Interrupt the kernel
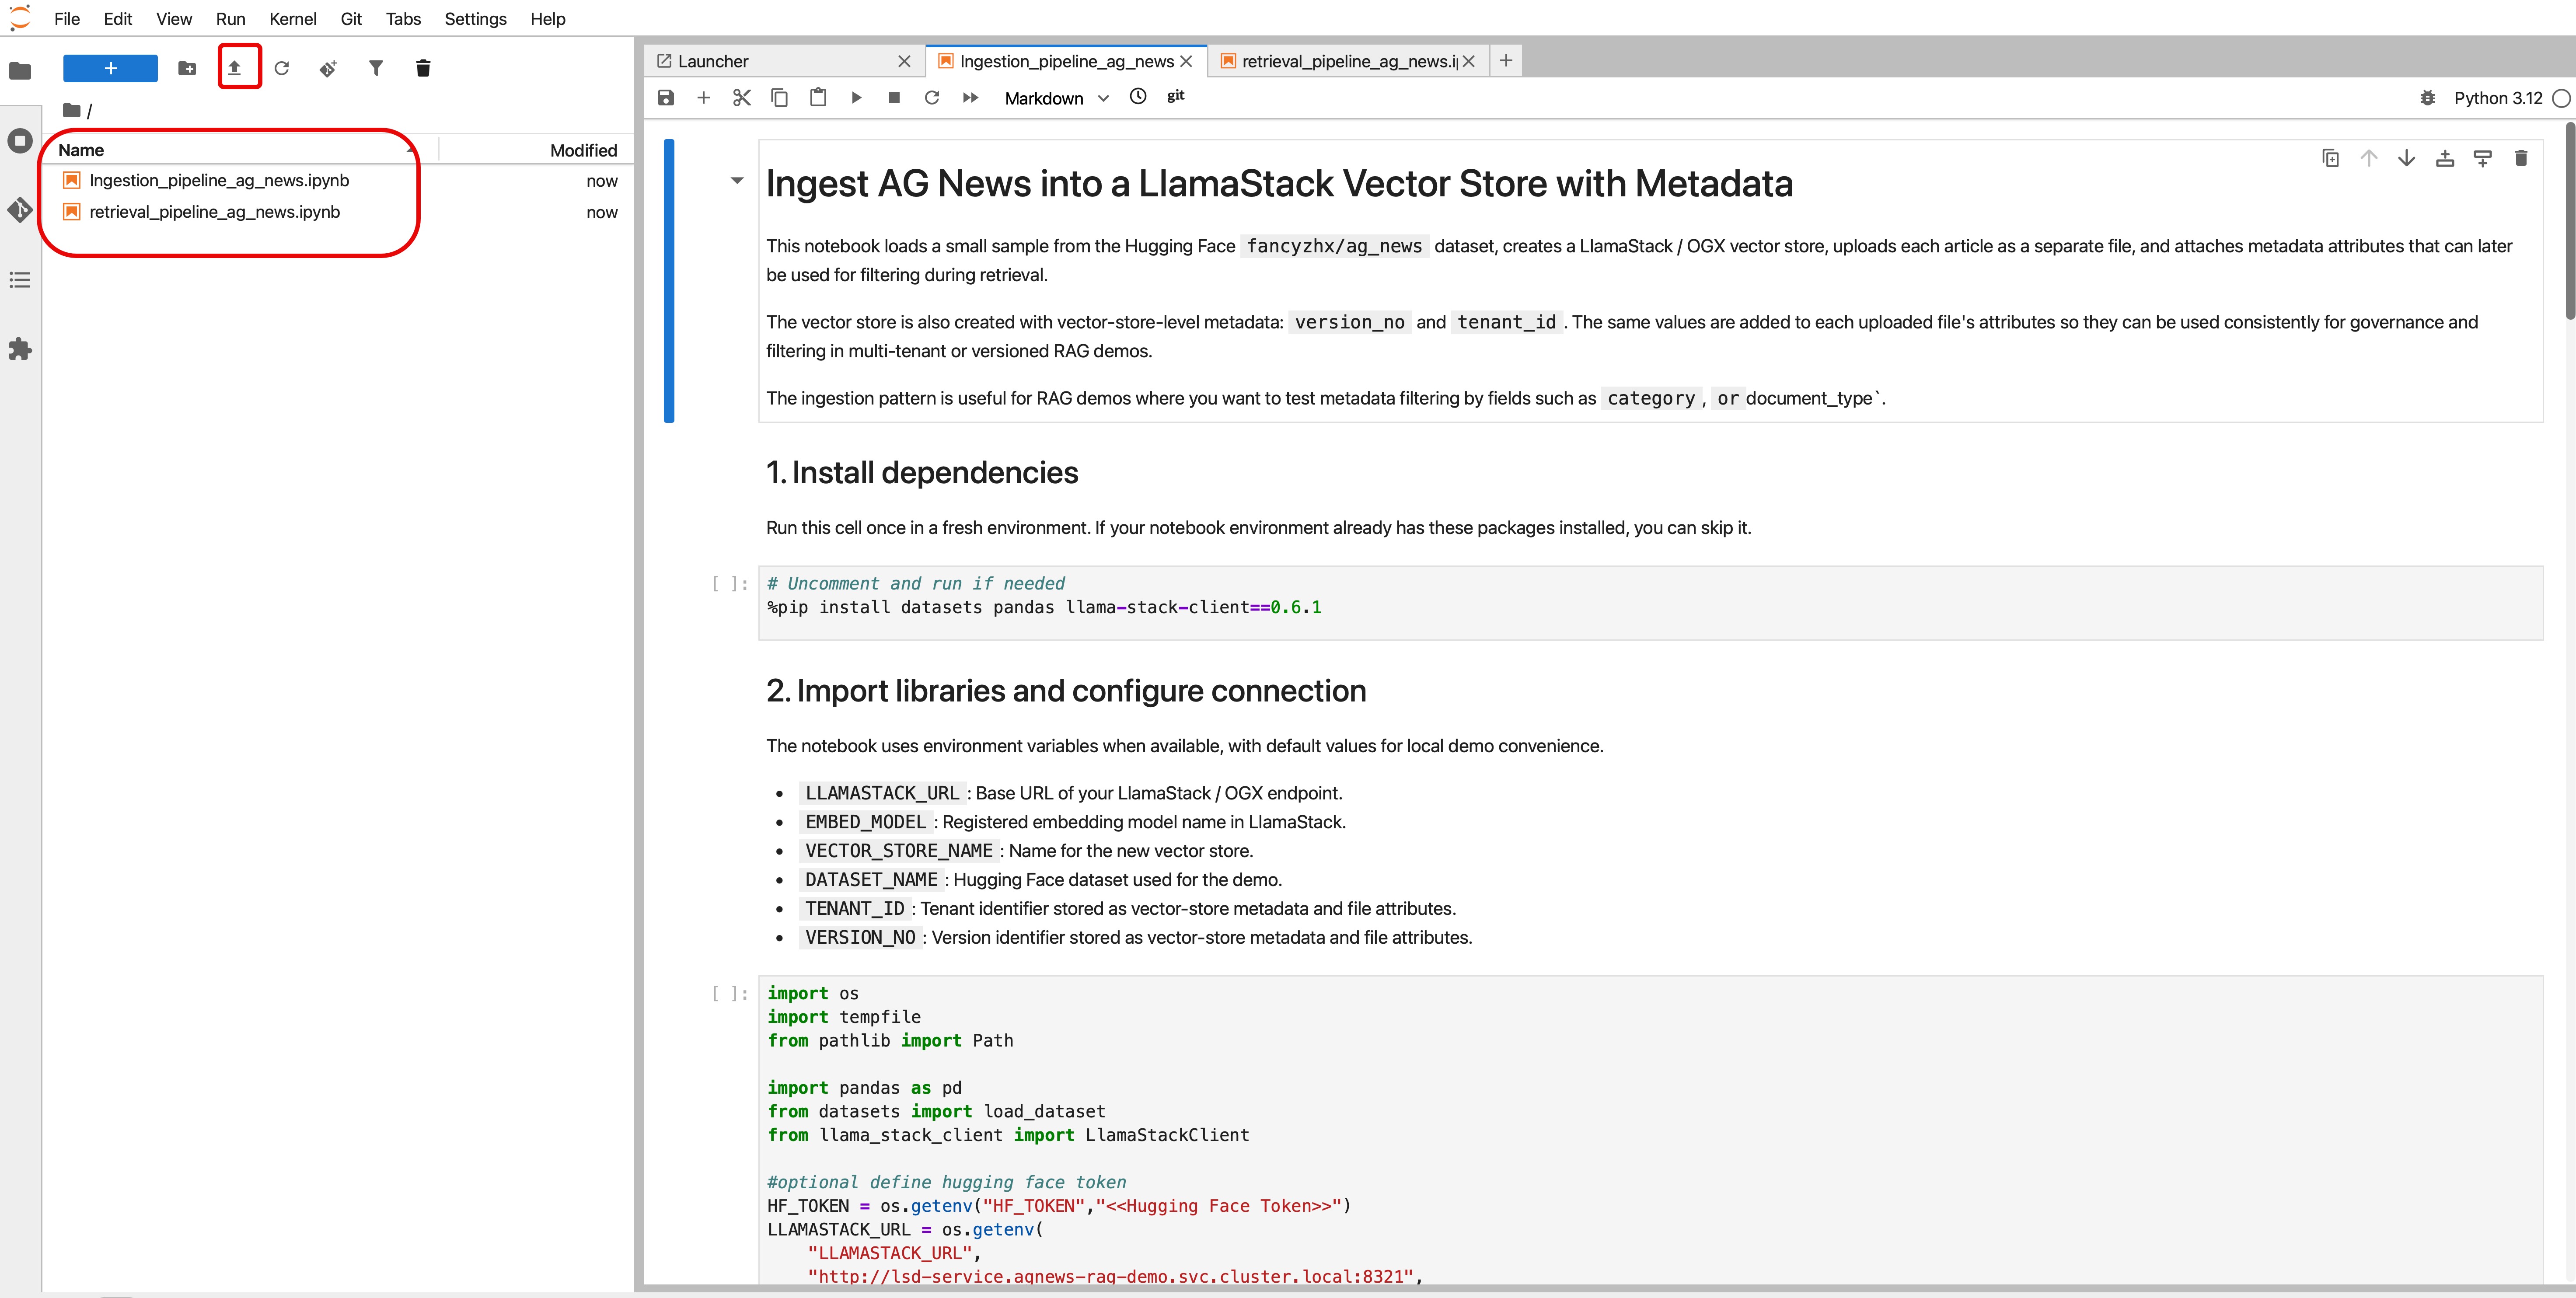 click(x=894, y=97)
